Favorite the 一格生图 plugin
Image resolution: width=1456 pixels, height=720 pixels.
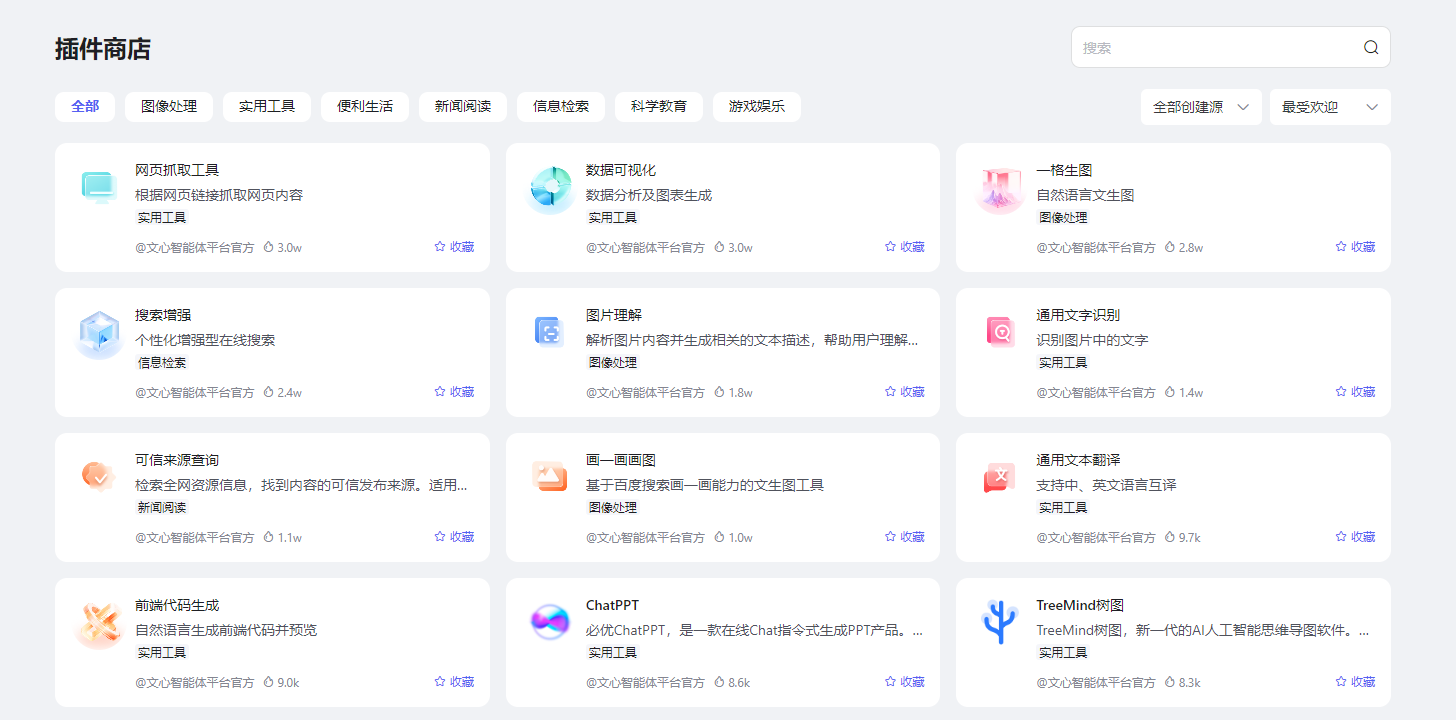[x=1355, y=247]
